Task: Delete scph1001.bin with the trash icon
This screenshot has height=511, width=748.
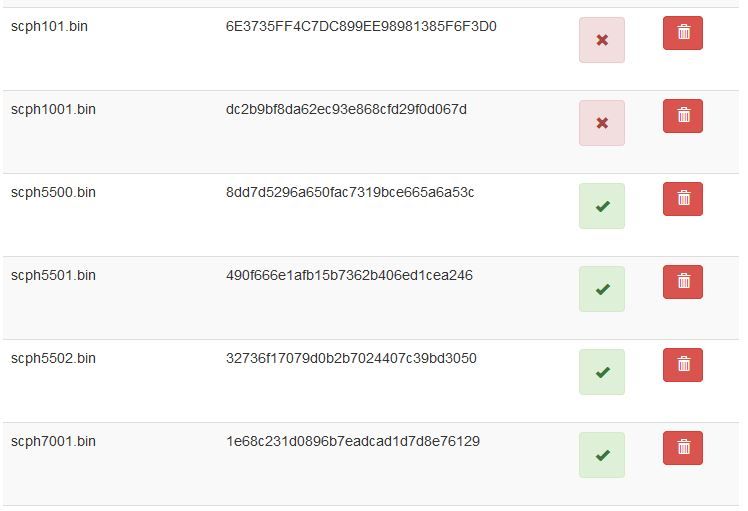Action: tap(682, 116)
